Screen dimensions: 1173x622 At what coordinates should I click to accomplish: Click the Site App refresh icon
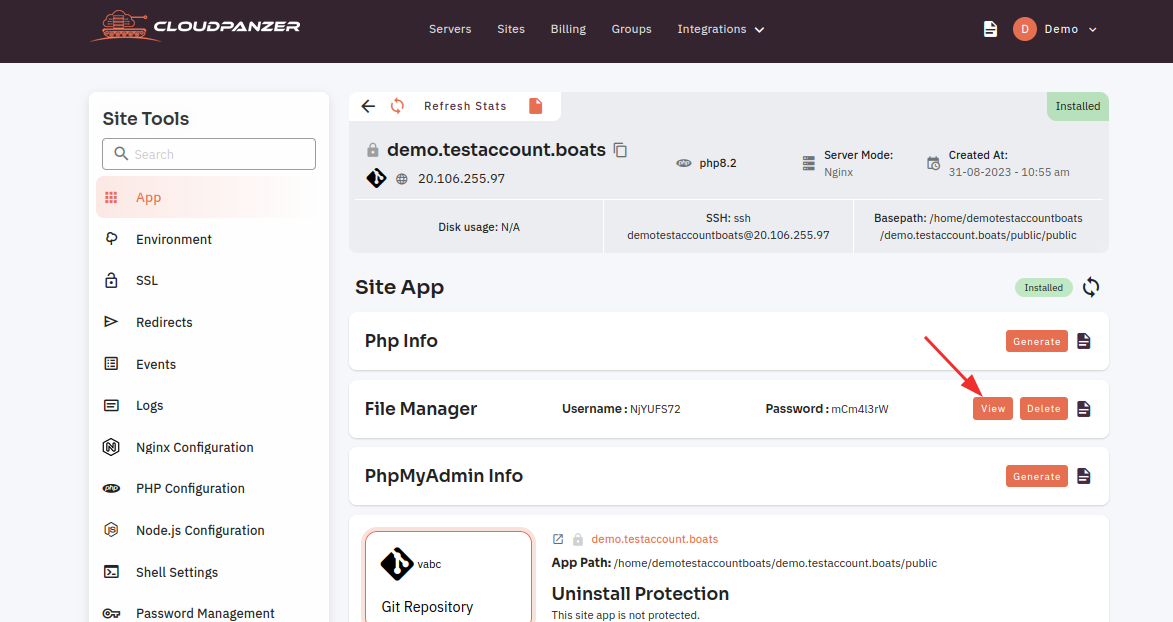(x=1091, y=287)
